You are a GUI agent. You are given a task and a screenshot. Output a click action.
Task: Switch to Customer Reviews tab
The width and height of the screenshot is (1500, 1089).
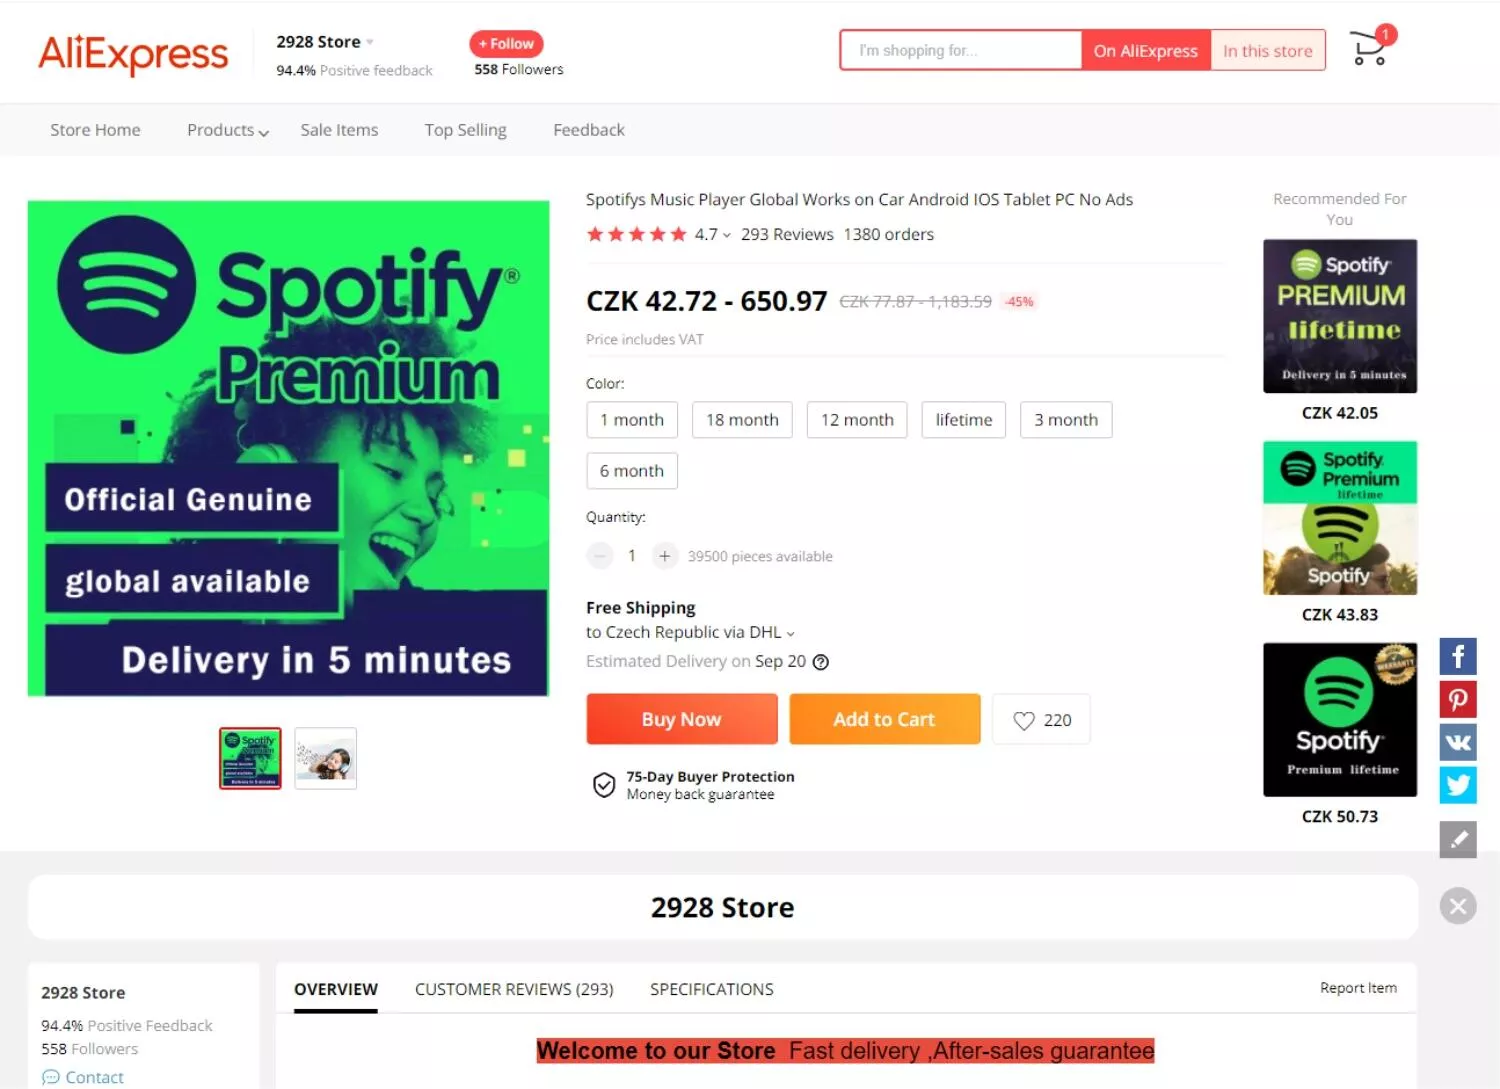514,989
